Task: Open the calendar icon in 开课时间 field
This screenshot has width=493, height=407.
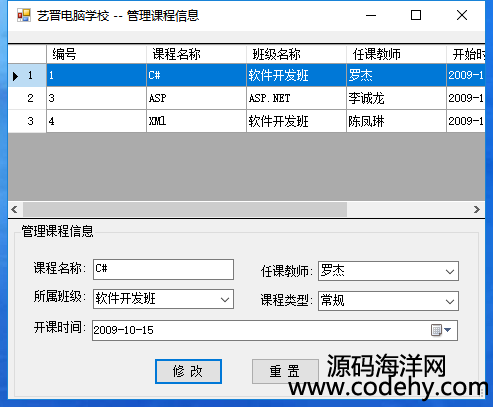Action: [440, 330]
